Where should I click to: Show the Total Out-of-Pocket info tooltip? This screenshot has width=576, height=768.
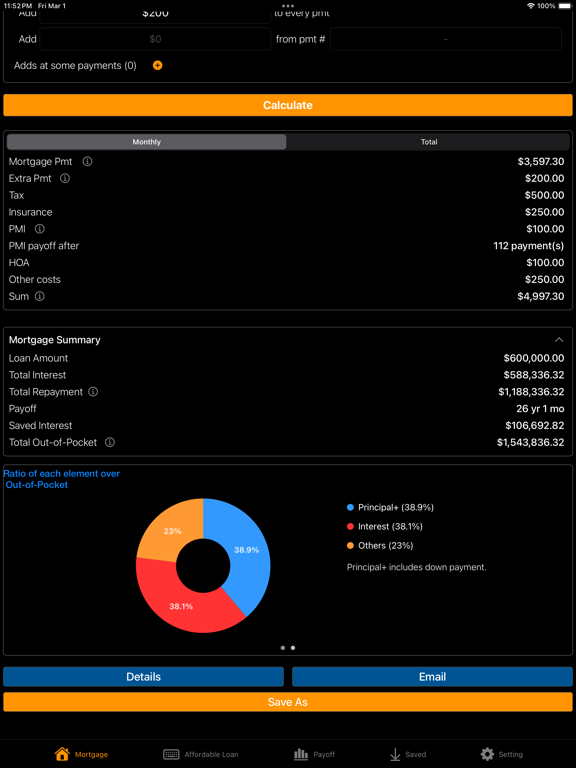pos(110,442)
